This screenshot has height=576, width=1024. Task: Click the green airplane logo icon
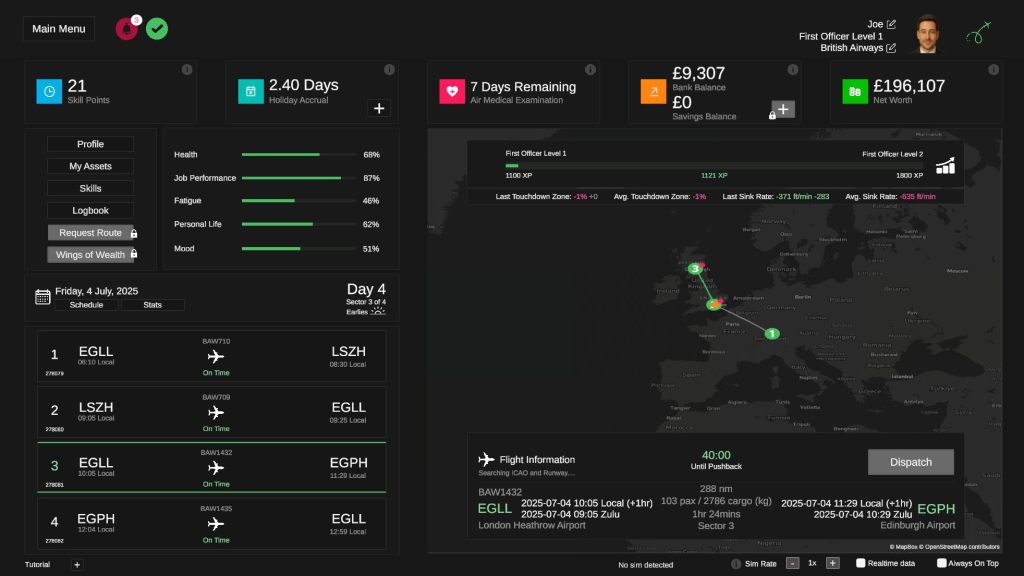tap(978, 32)
